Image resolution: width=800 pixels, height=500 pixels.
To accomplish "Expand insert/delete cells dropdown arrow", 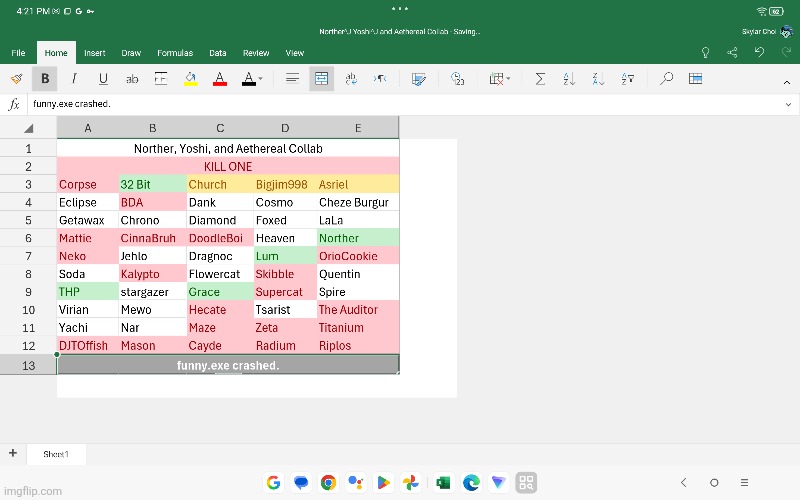I will (x=508, y=79).
